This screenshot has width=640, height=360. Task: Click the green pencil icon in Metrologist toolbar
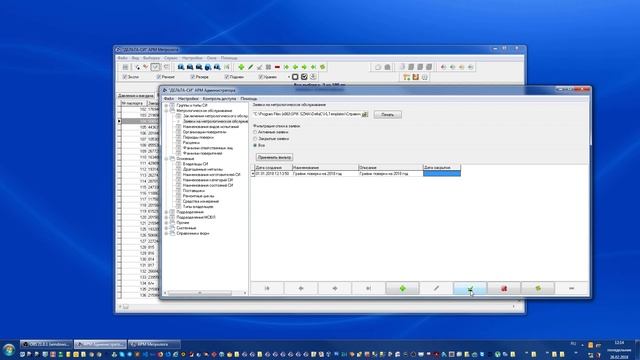tap(250, 67)
